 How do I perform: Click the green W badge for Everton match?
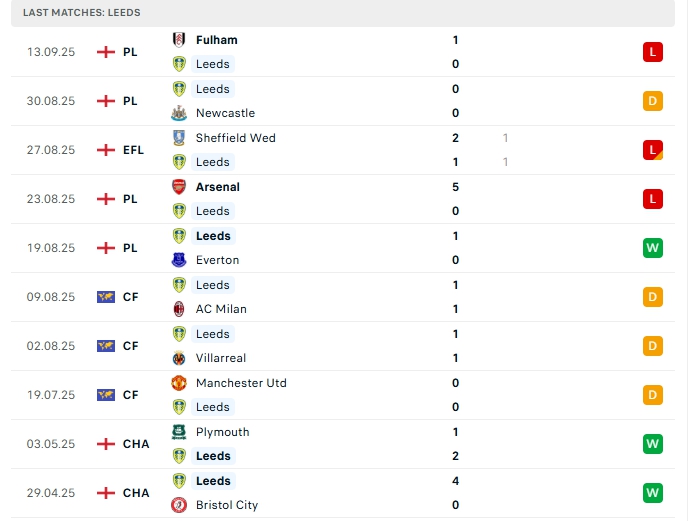(653, 248)
